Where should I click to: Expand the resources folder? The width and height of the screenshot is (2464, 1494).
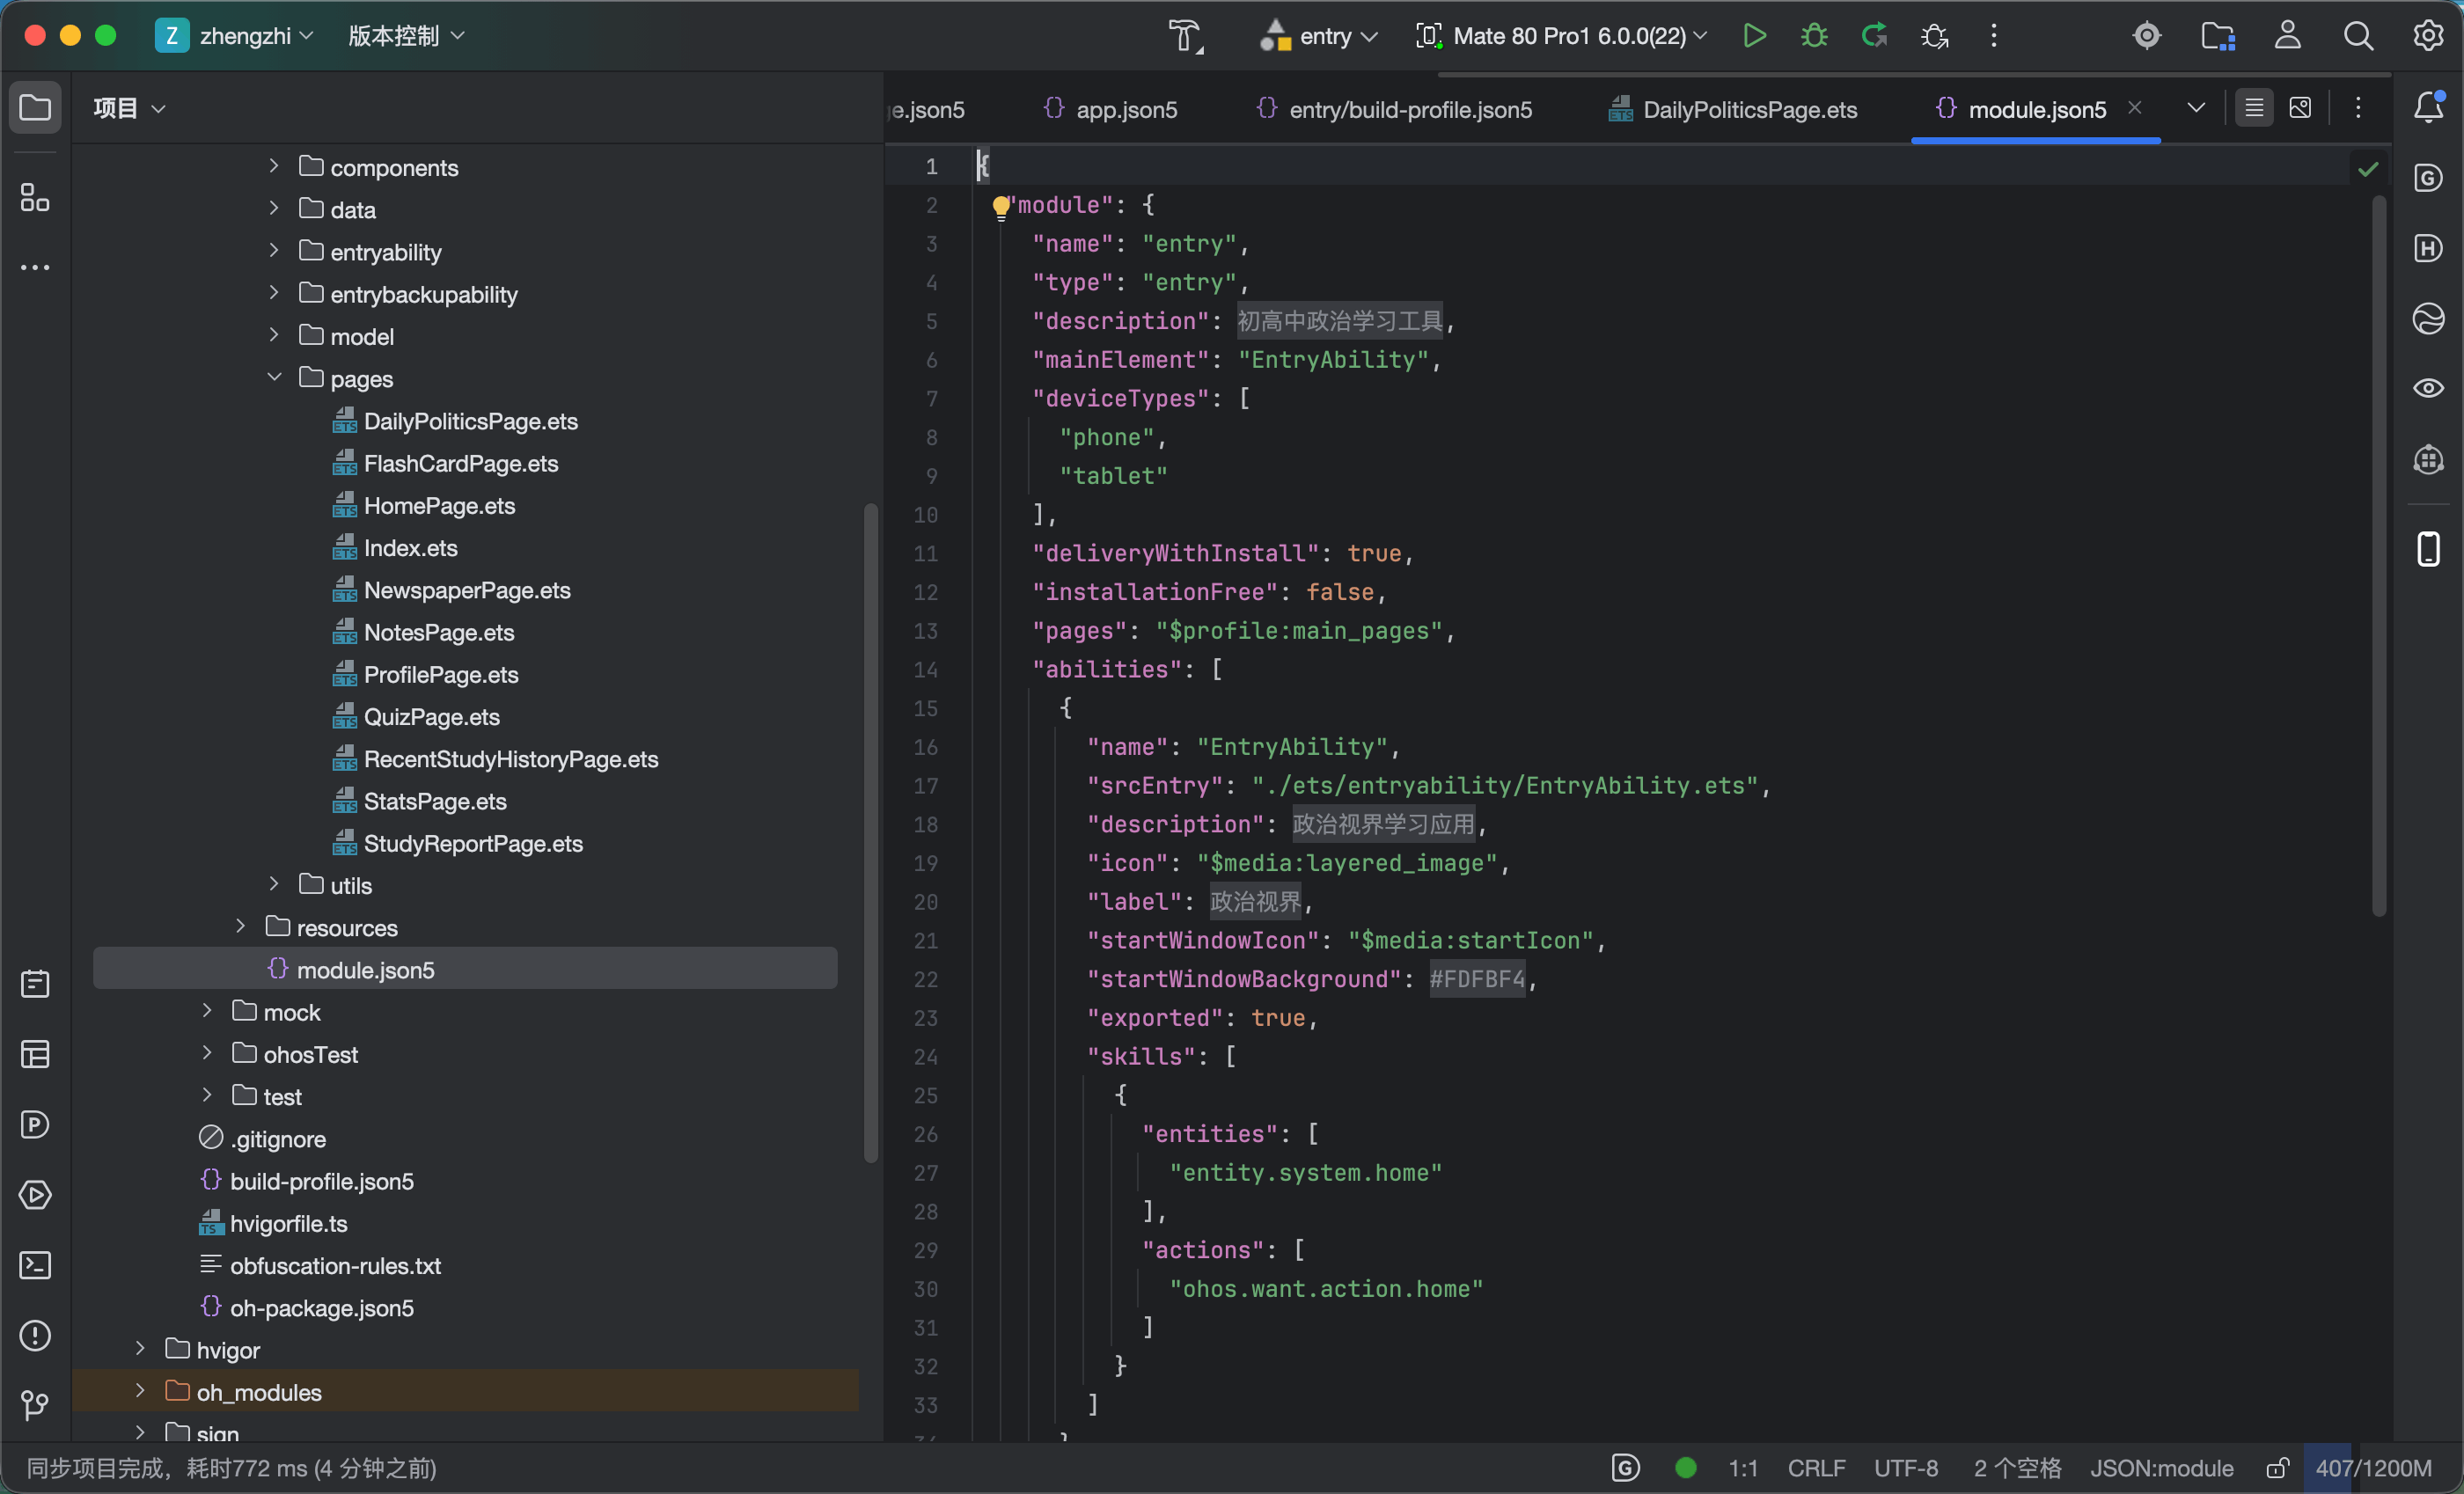click(240, 927)
